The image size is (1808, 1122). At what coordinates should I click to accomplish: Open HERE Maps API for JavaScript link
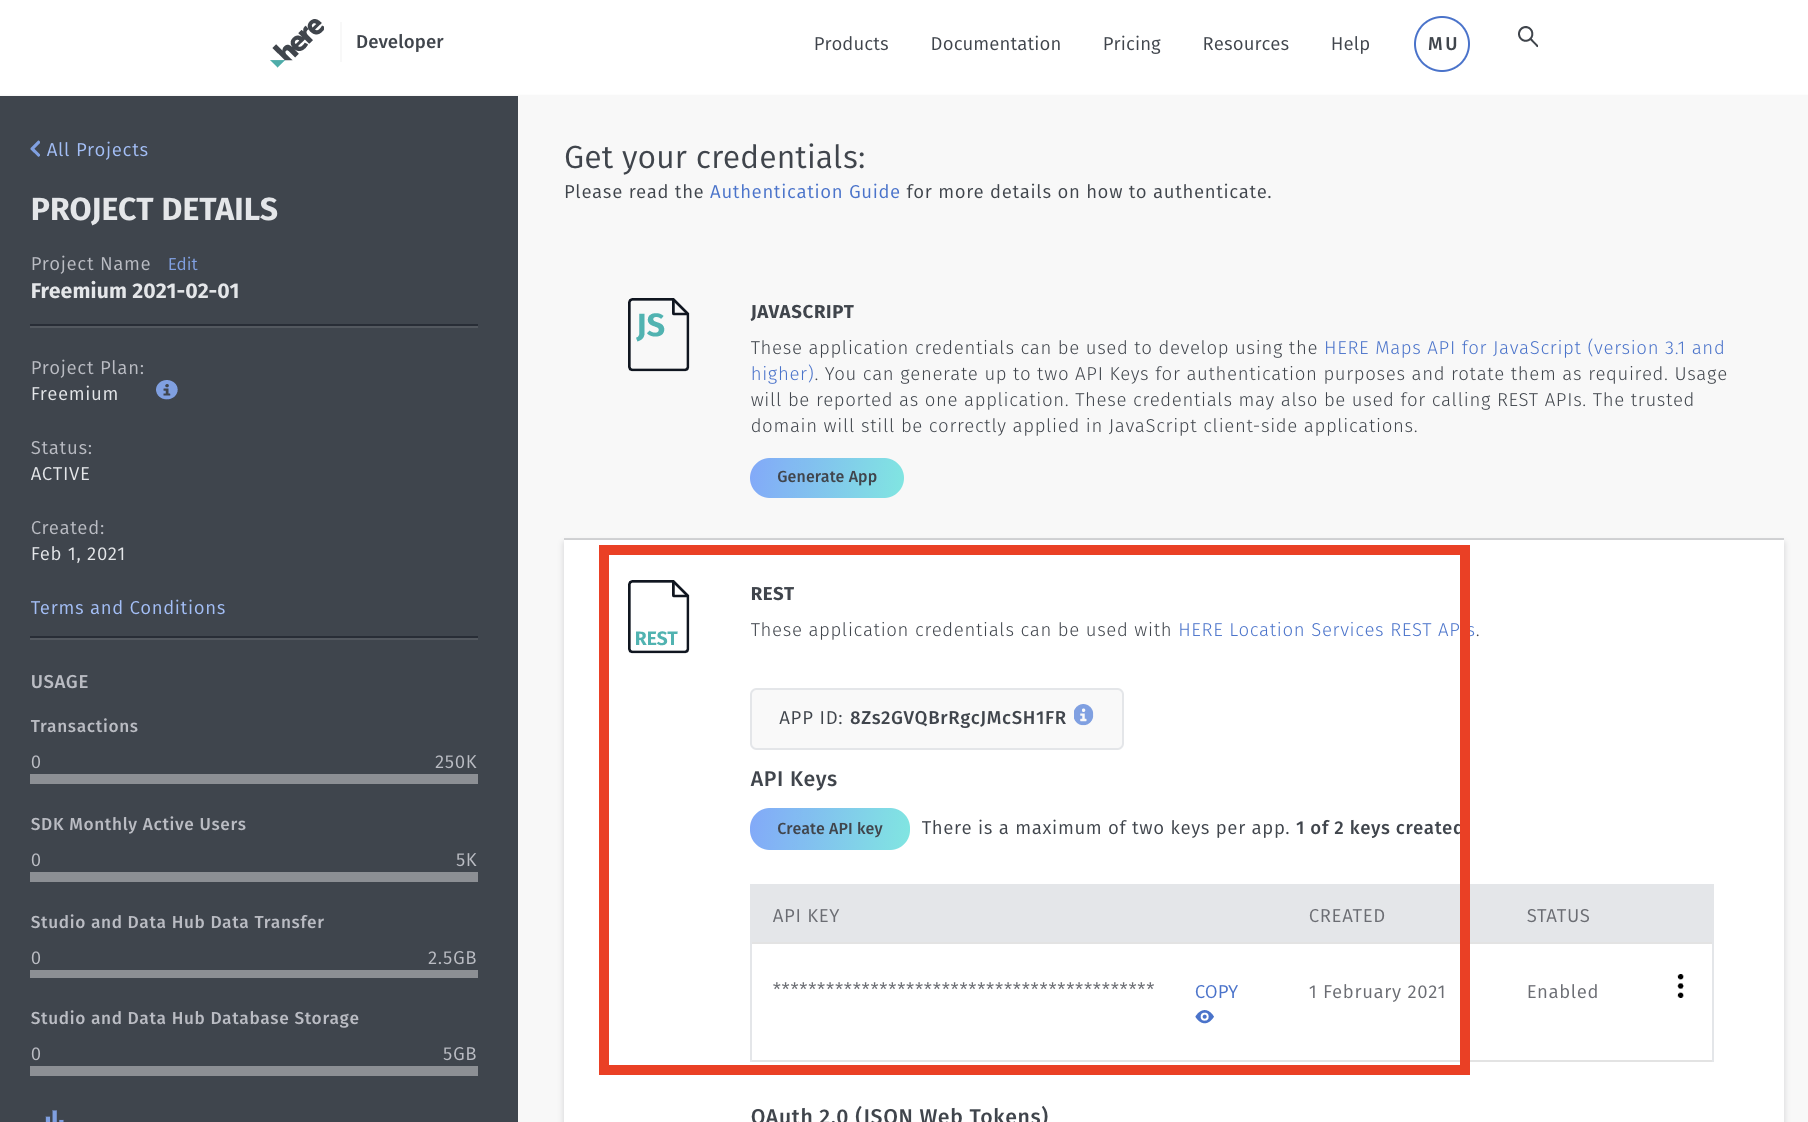click(1524, 348)
